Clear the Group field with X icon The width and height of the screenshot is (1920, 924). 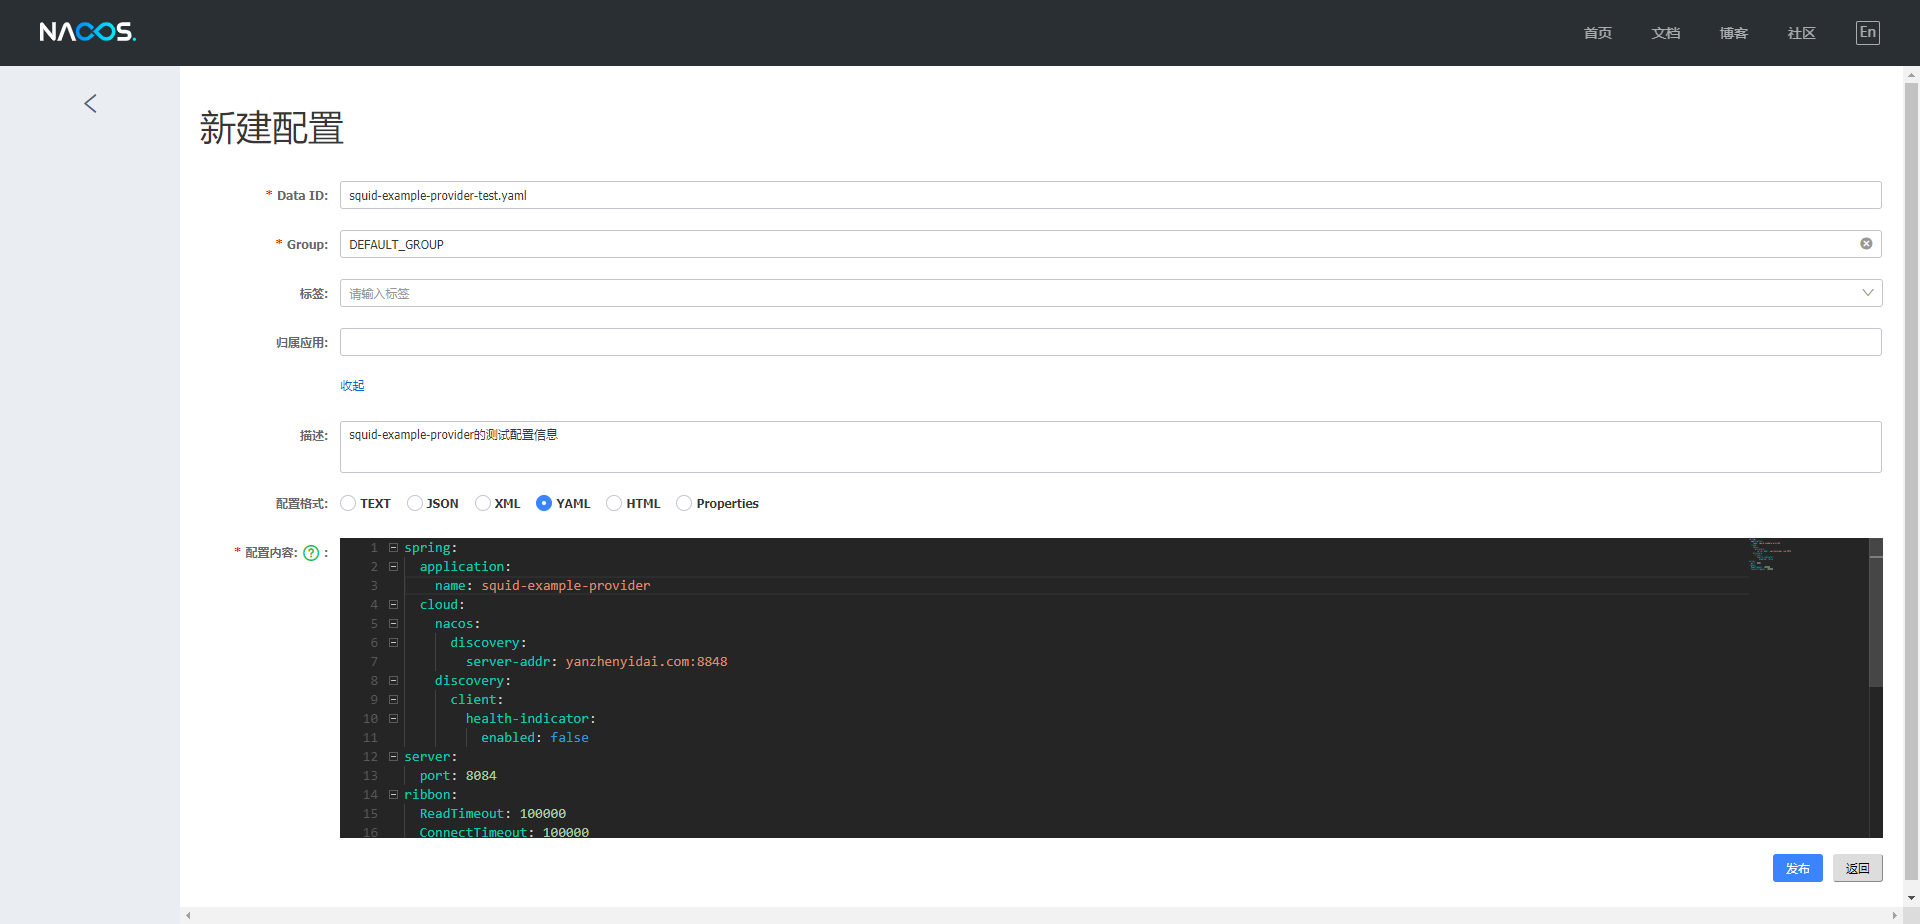[1866, 244]
